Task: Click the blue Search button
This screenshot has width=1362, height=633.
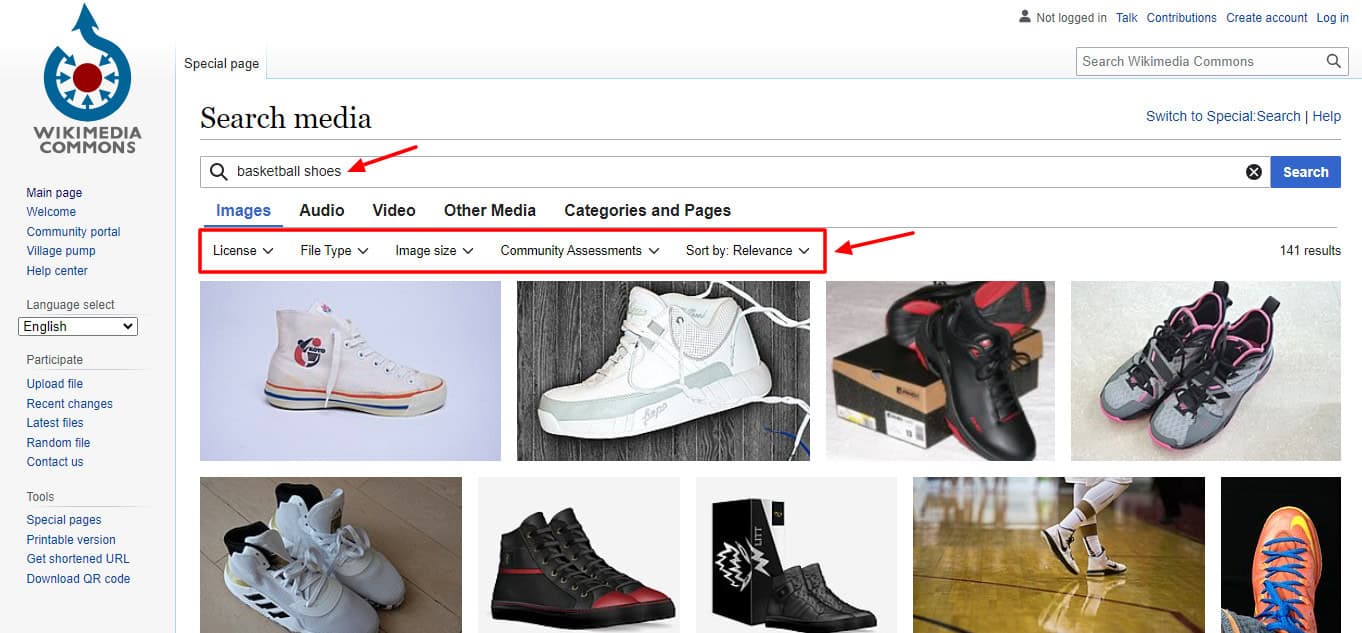Action: click(1305, 172)
